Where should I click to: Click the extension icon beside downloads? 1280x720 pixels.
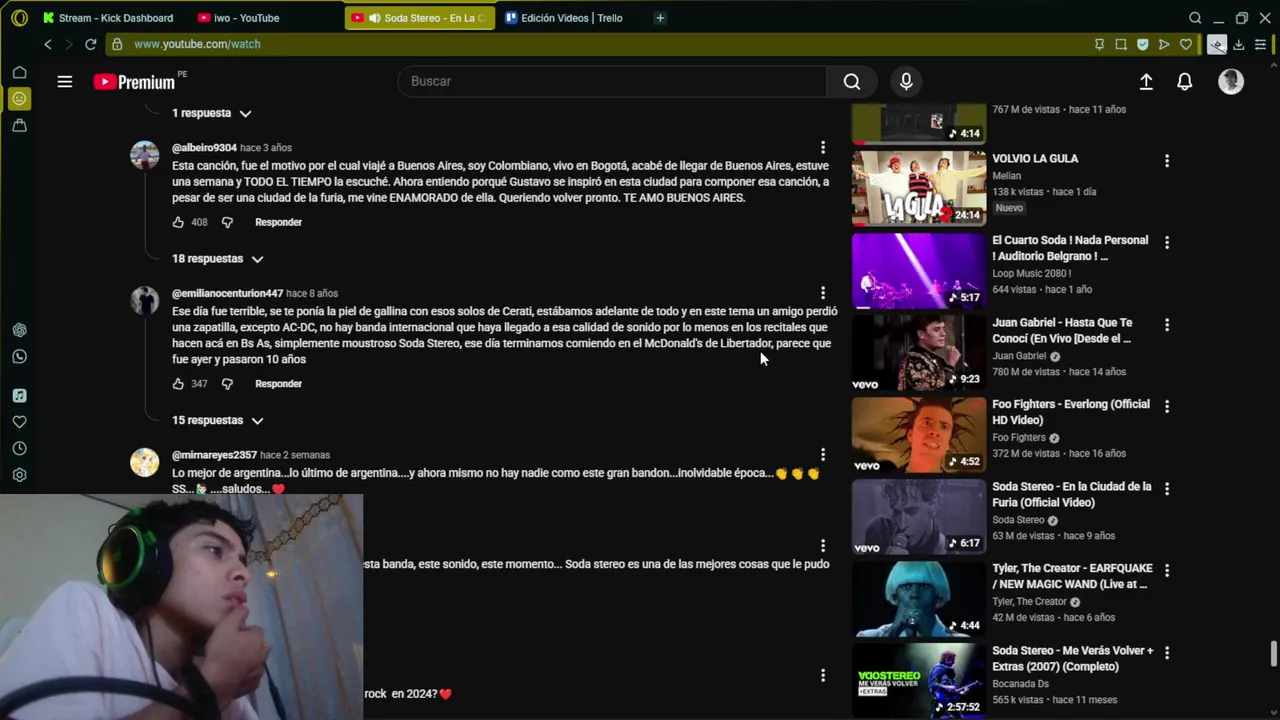pyautogui.click(x=1216, y=44)
